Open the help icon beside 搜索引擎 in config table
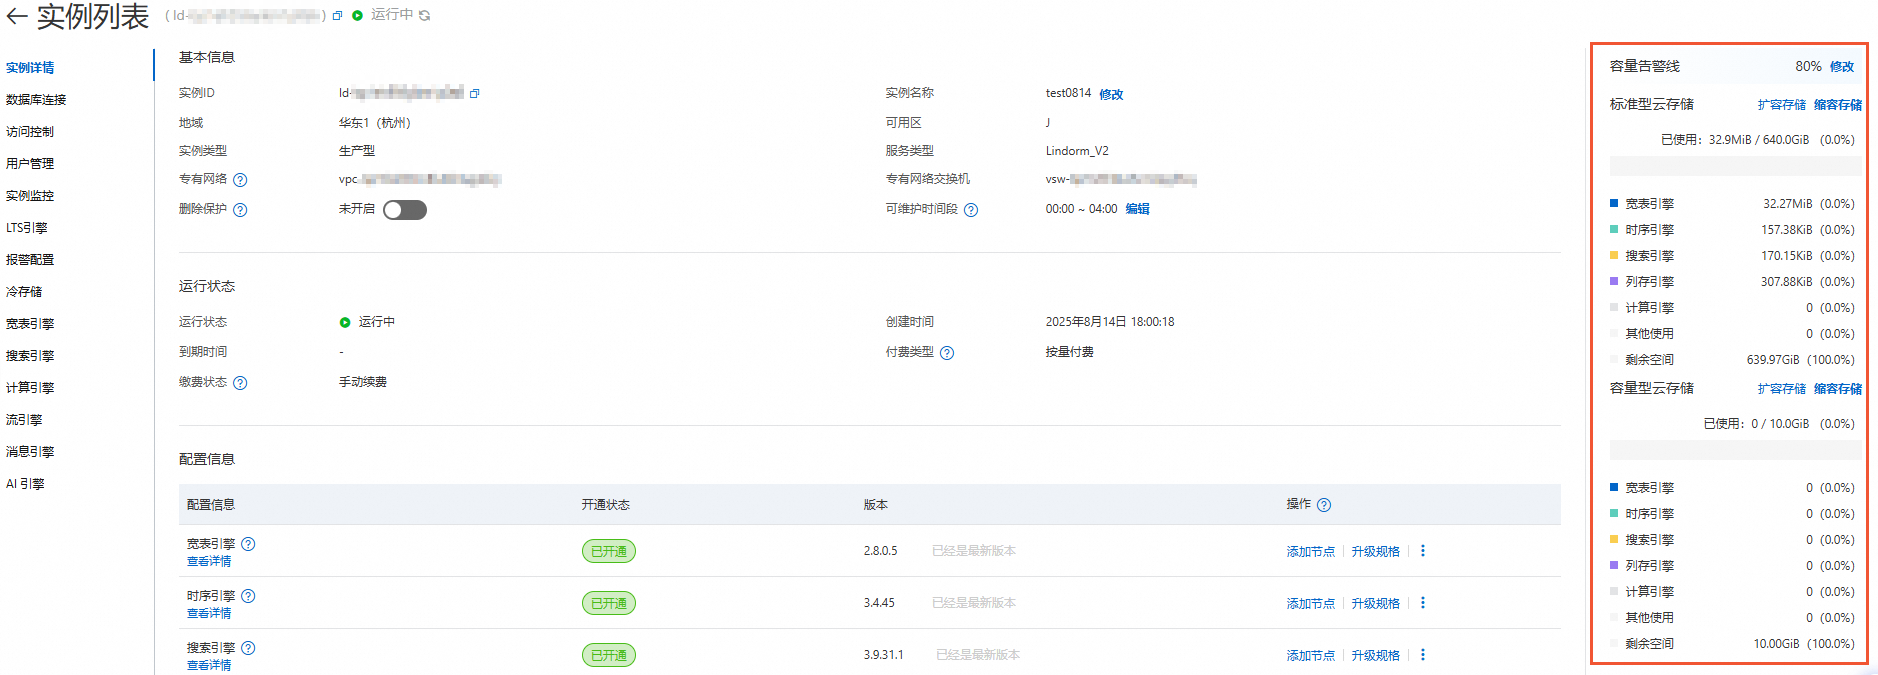The height and width of the screenshot is (675, 1878). coord(248,648)
